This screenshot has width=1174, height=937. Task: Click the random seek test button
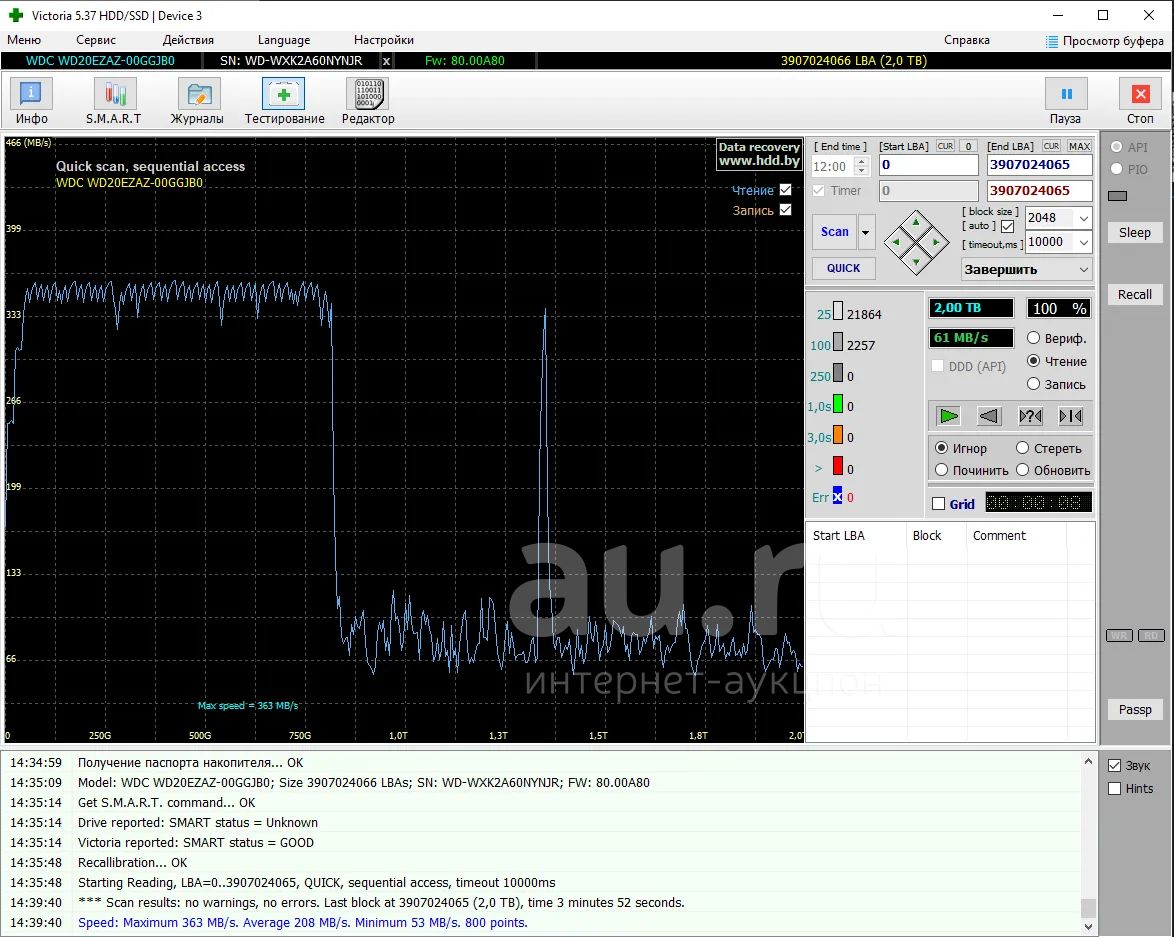[1029, 416]
